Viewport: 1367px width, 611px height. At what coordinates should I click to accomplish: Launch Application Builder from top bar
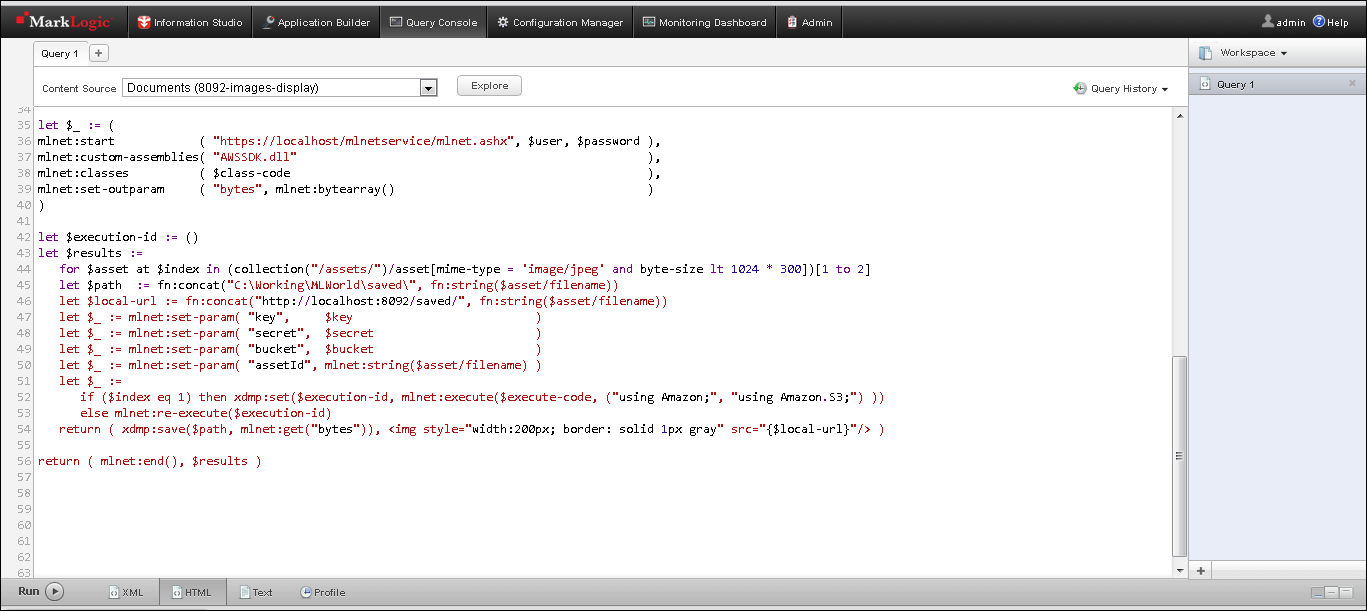click(316, 21)
